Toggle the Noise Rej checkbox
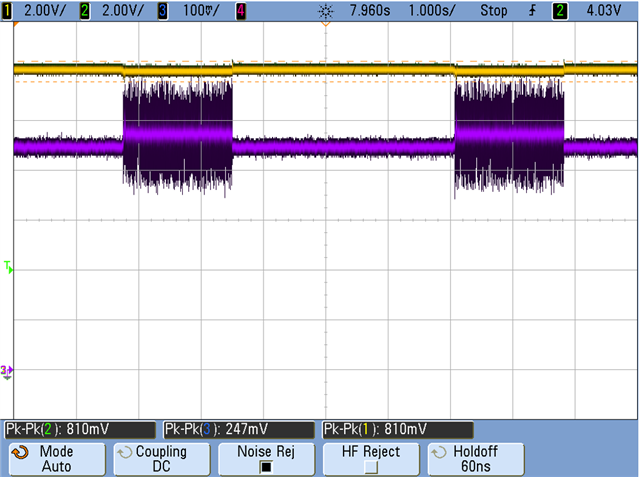The height and width of the screenshot is (477, 640). pyautogui.click(x=266, y=466)
